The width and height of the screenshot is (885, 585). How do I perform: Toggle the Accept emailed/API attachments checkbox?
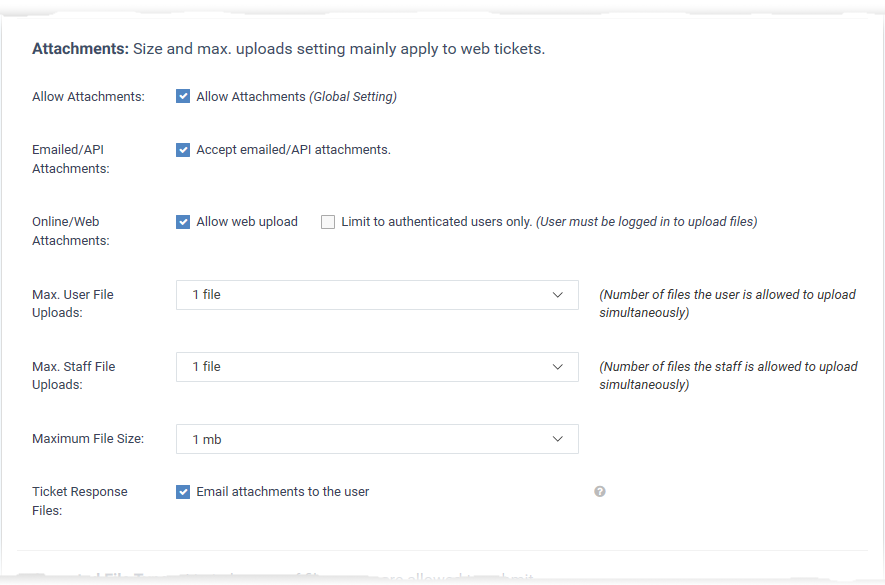point(183,150)
